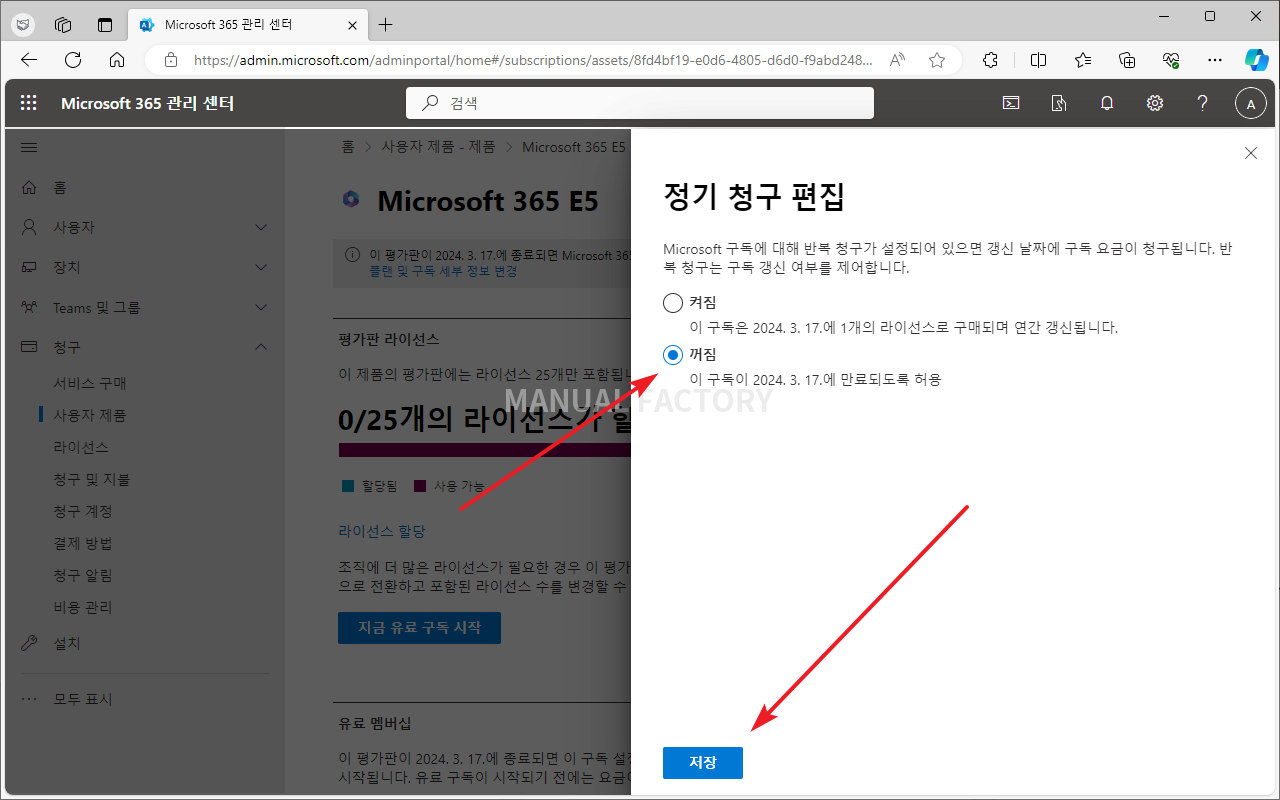Expand the Teams 및 그룹 chevron
This screenshot has height=800, width=1280.
(x=261, y=307)
